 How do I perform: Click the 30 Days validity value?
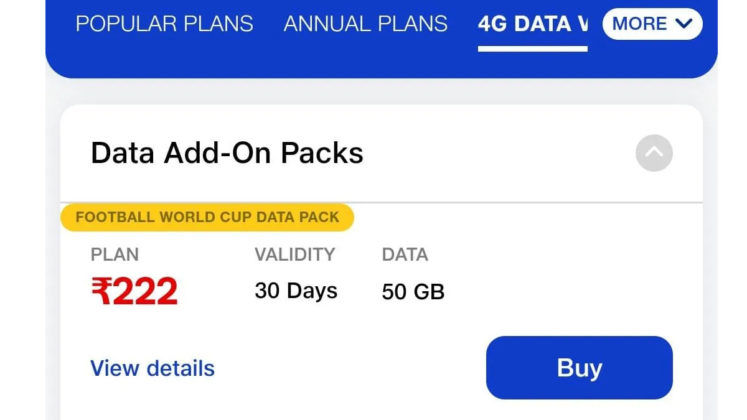(296, 291)
